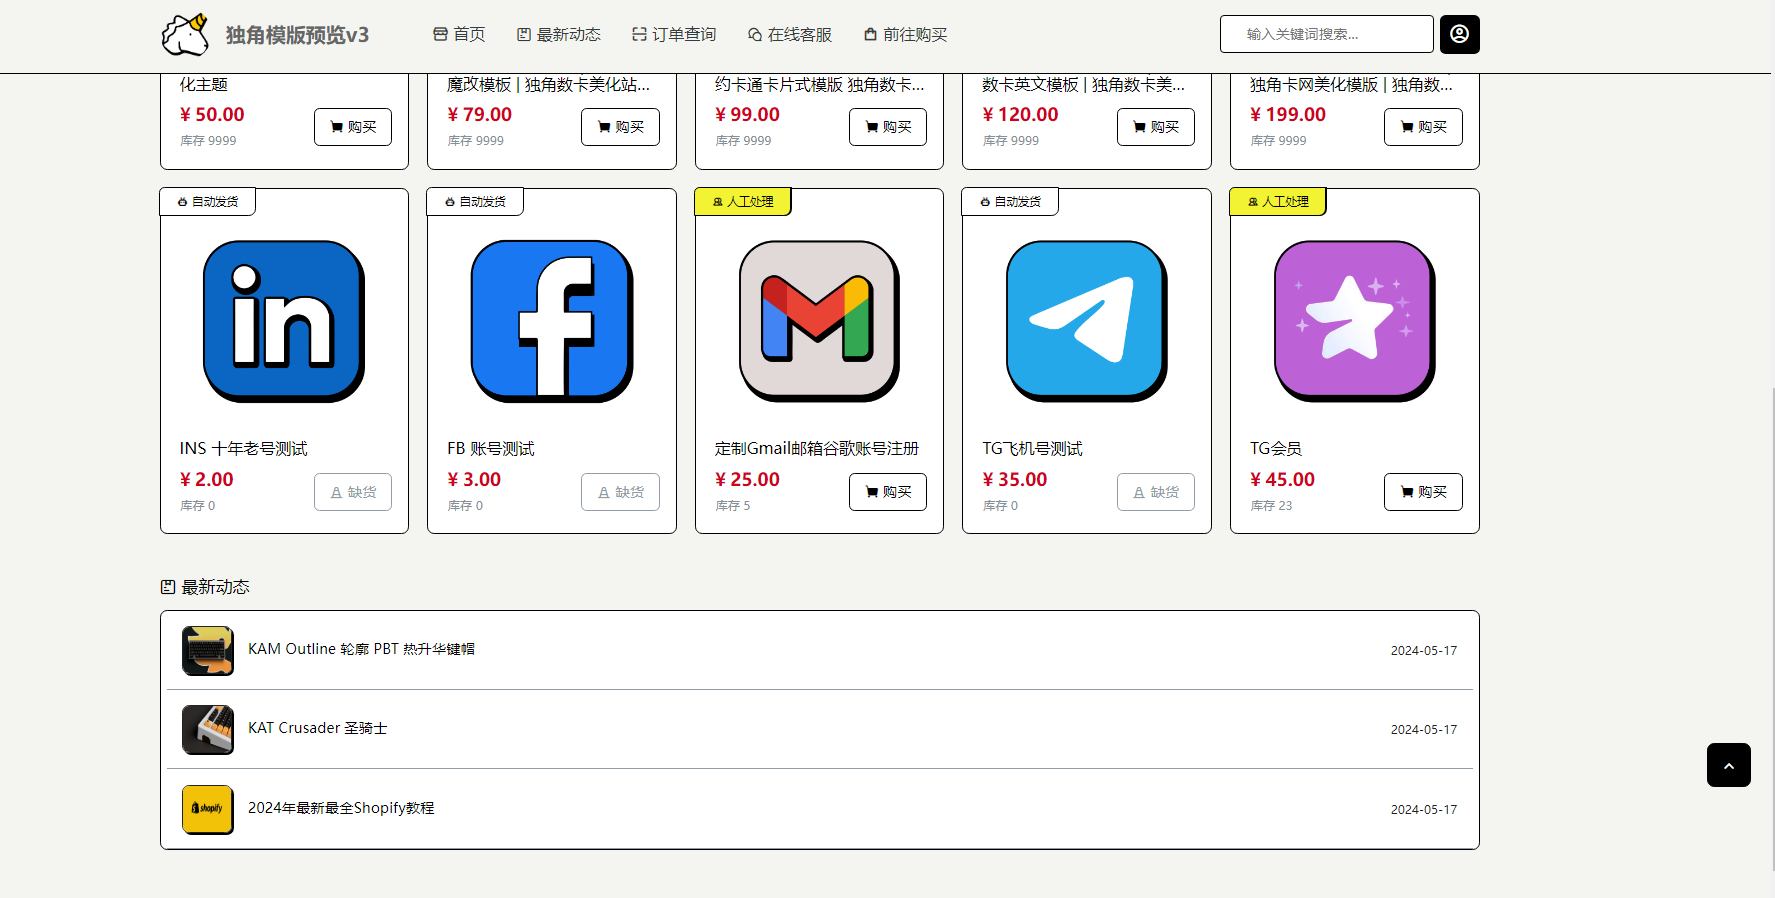Open 定制Gmail邮箱谷歌账号注册 product title

pos(816,449)
